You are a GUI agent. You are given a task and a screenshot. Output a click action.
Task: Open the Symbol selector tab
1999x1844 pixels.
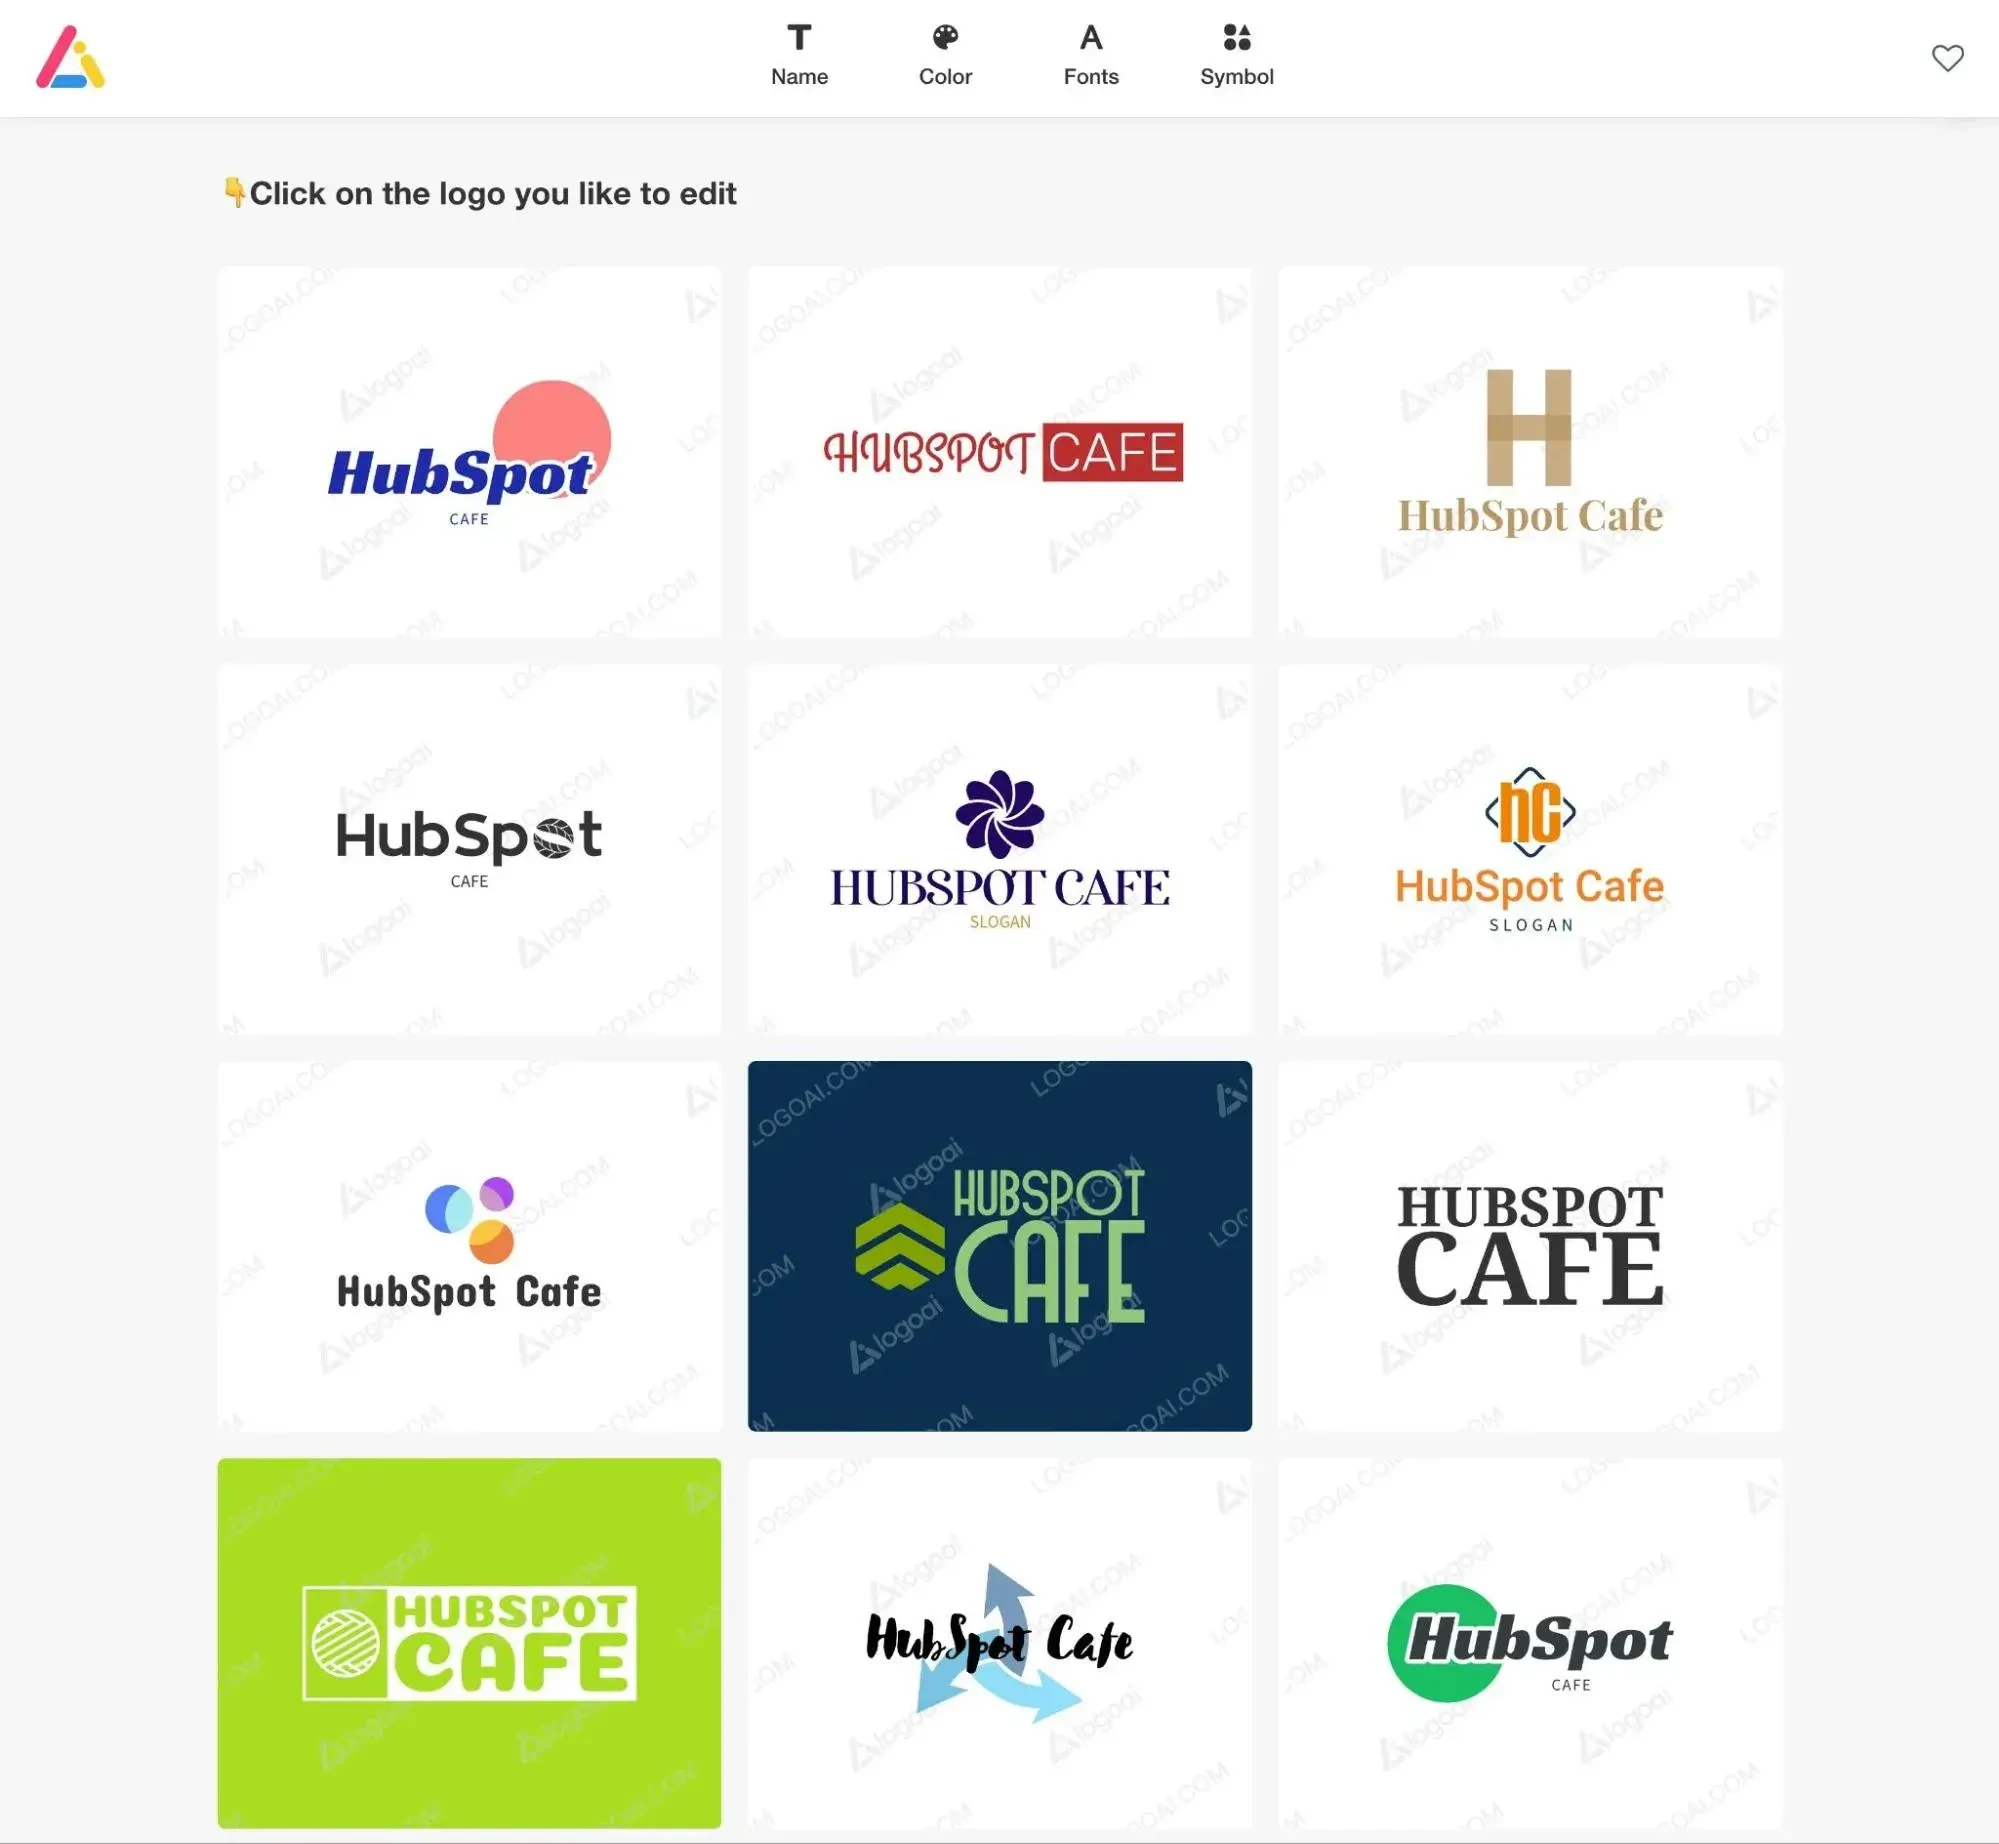[x=1236, y=54]
